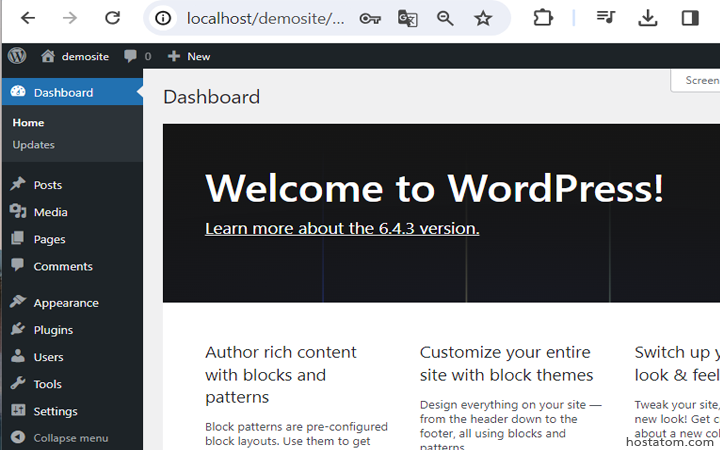
Task: Open the Settings menu label
Action: point(55,411)
